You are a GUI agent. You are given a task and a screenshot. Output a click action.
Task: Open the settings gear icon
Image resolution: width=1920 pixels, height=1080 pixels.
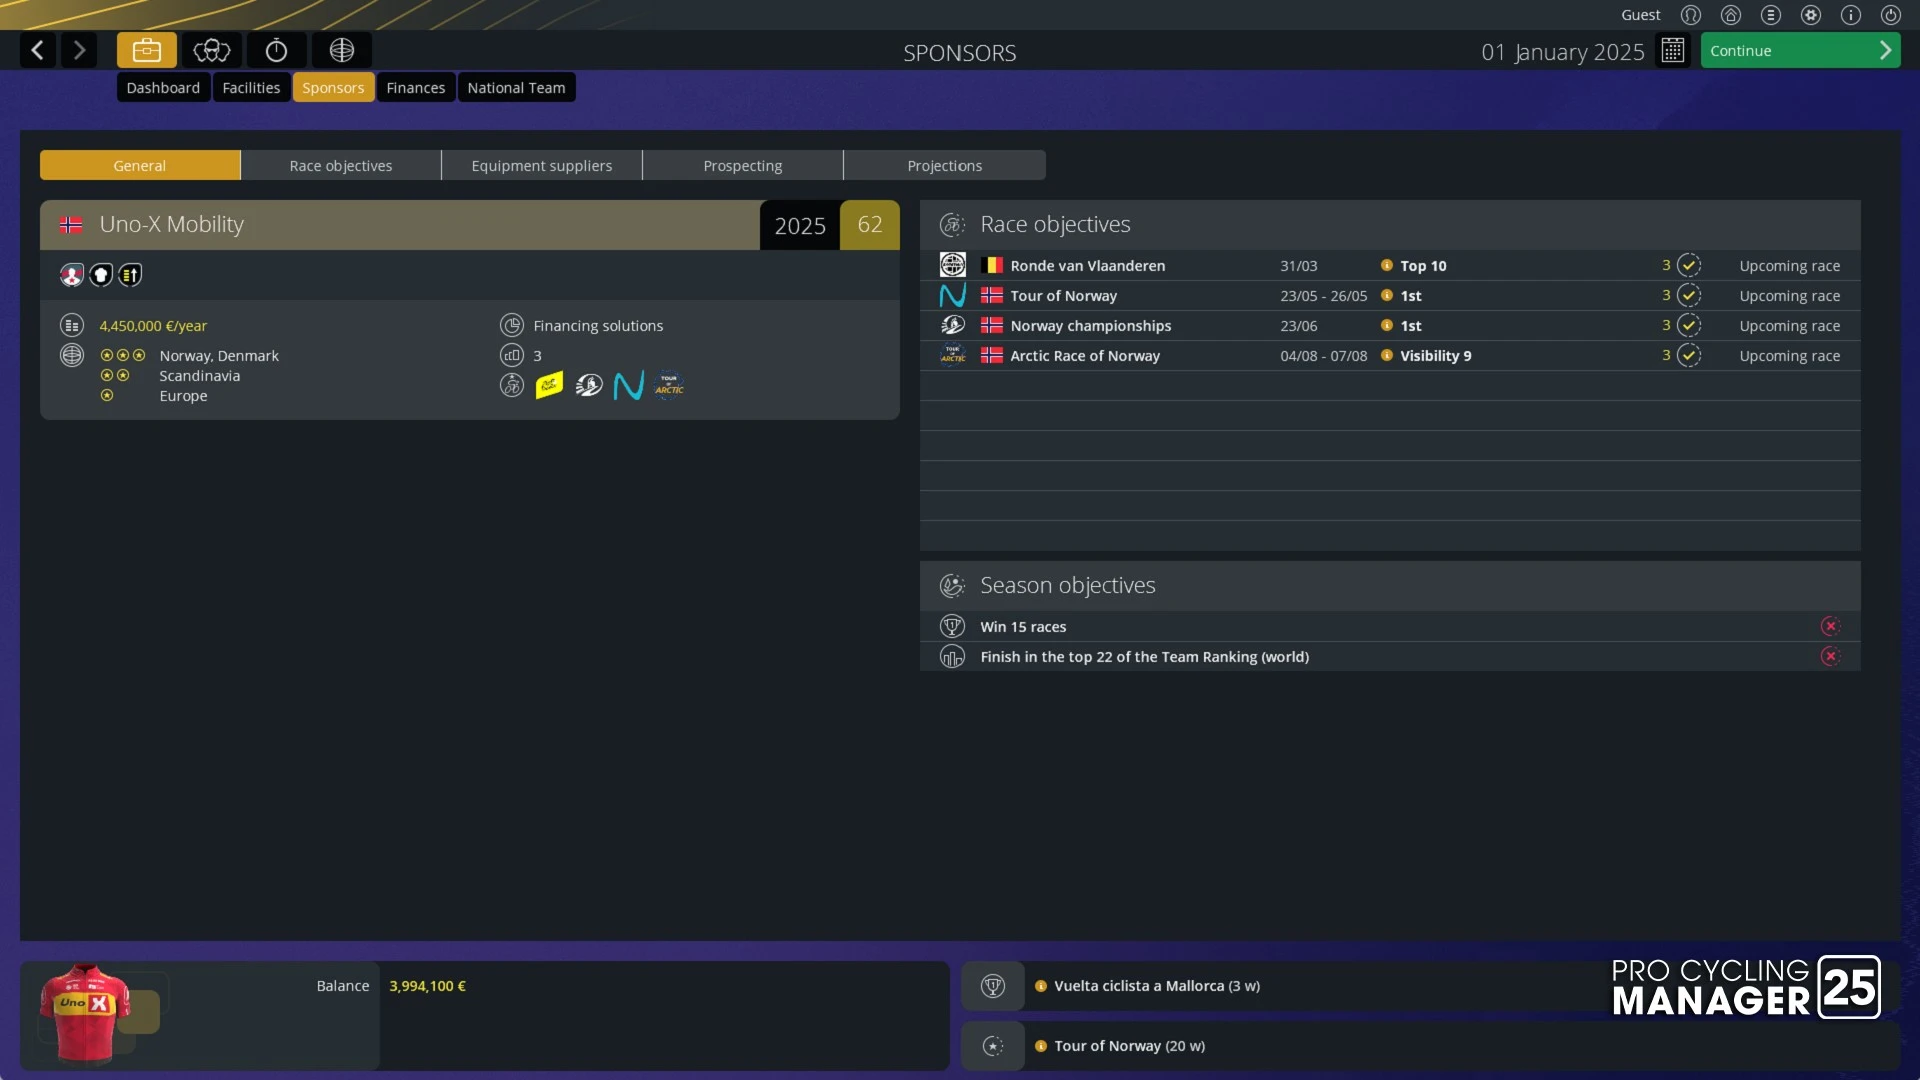(x=1810, y=15)
